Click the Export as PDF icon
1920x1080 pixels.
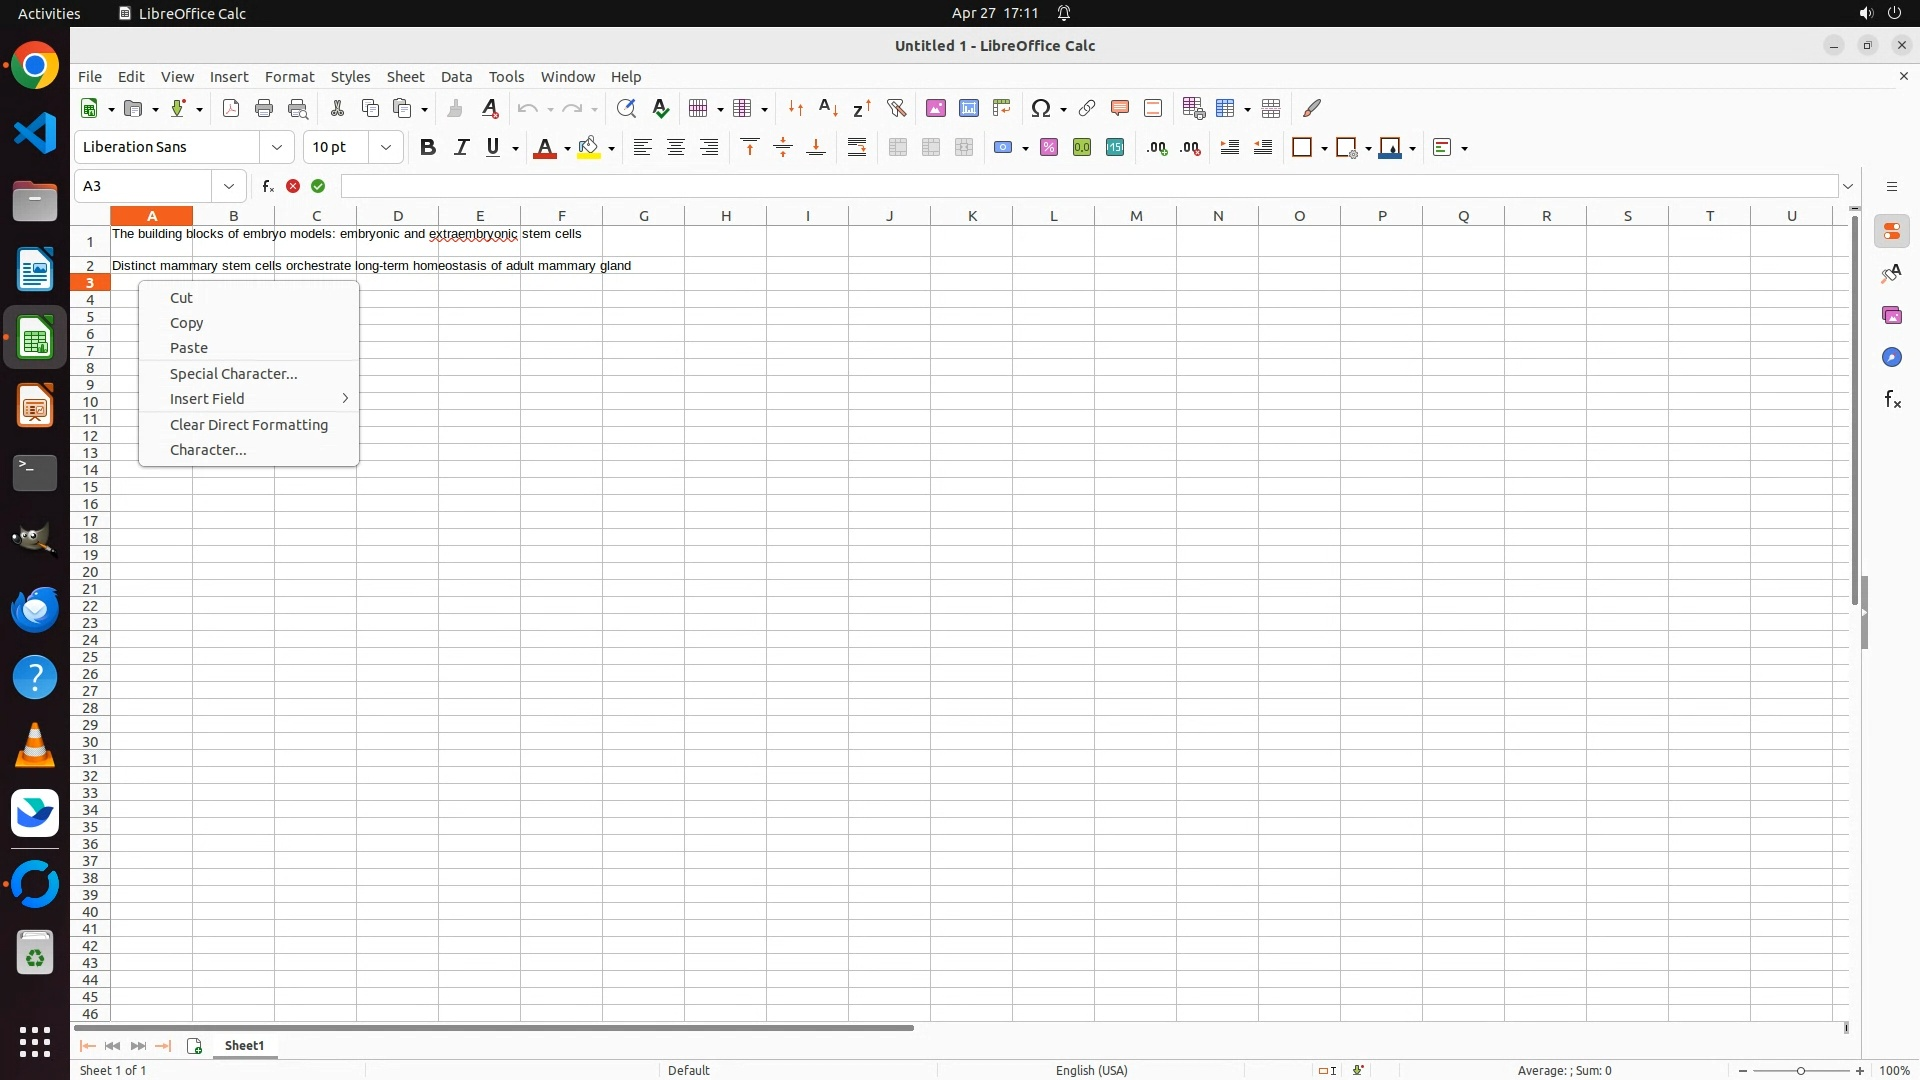231,108
